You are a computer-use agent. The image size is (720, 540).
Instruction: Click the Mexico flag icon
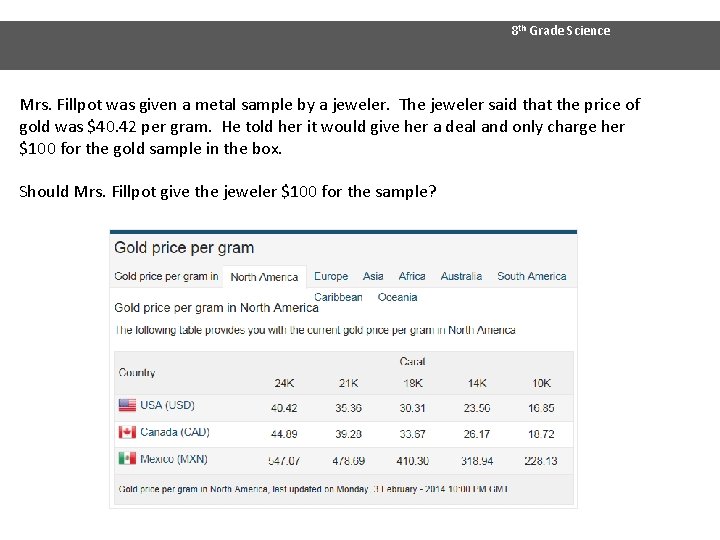click(127, 458)
